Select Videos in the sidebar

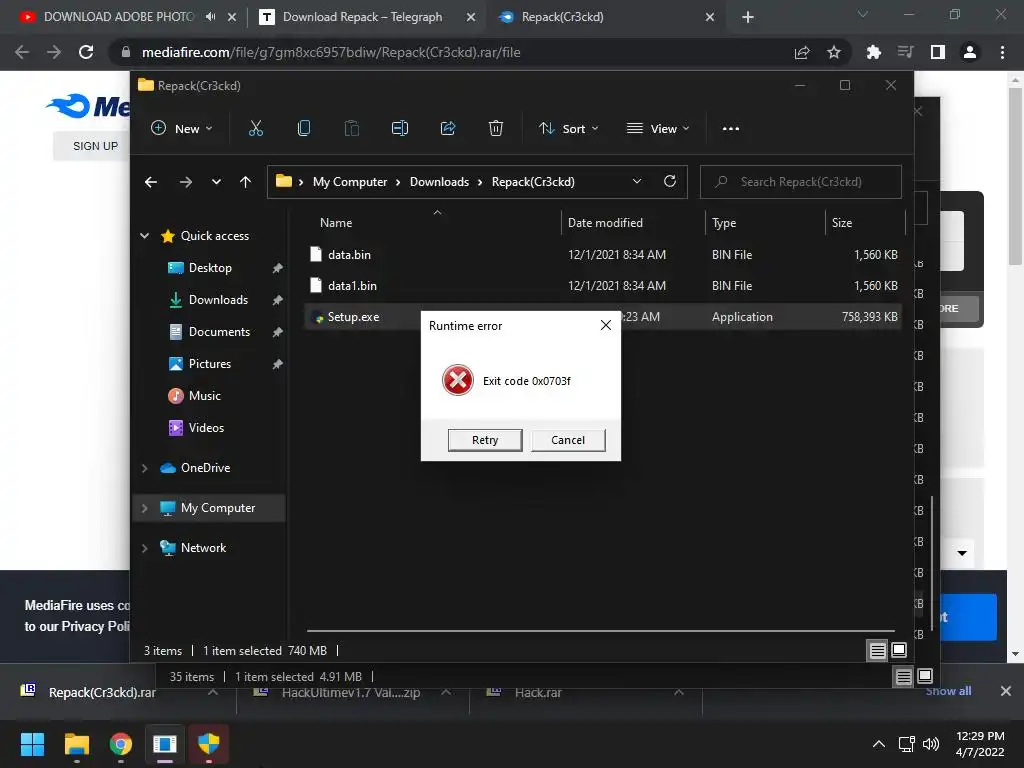(206, 428)
